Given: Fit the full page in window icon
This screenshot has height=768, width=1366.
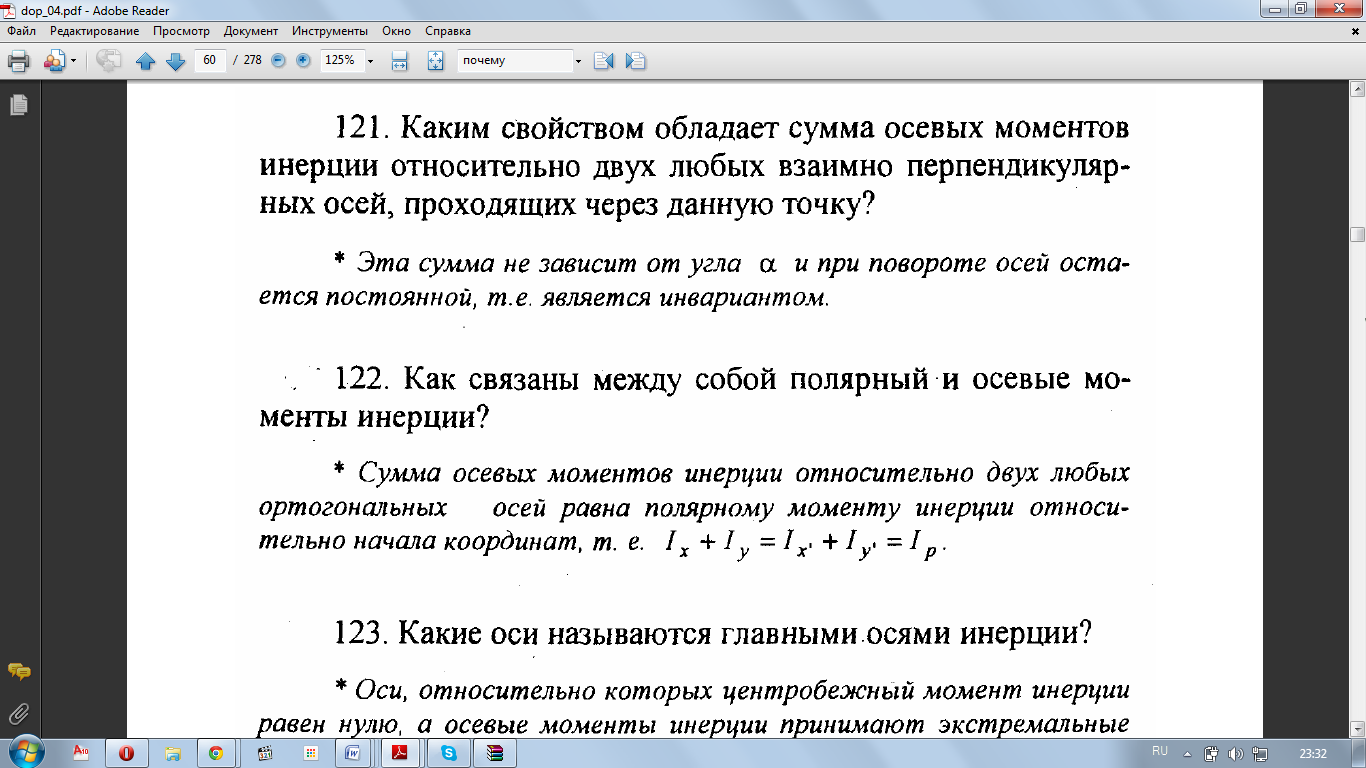Looking at the screenshot, I should point(435,61).
